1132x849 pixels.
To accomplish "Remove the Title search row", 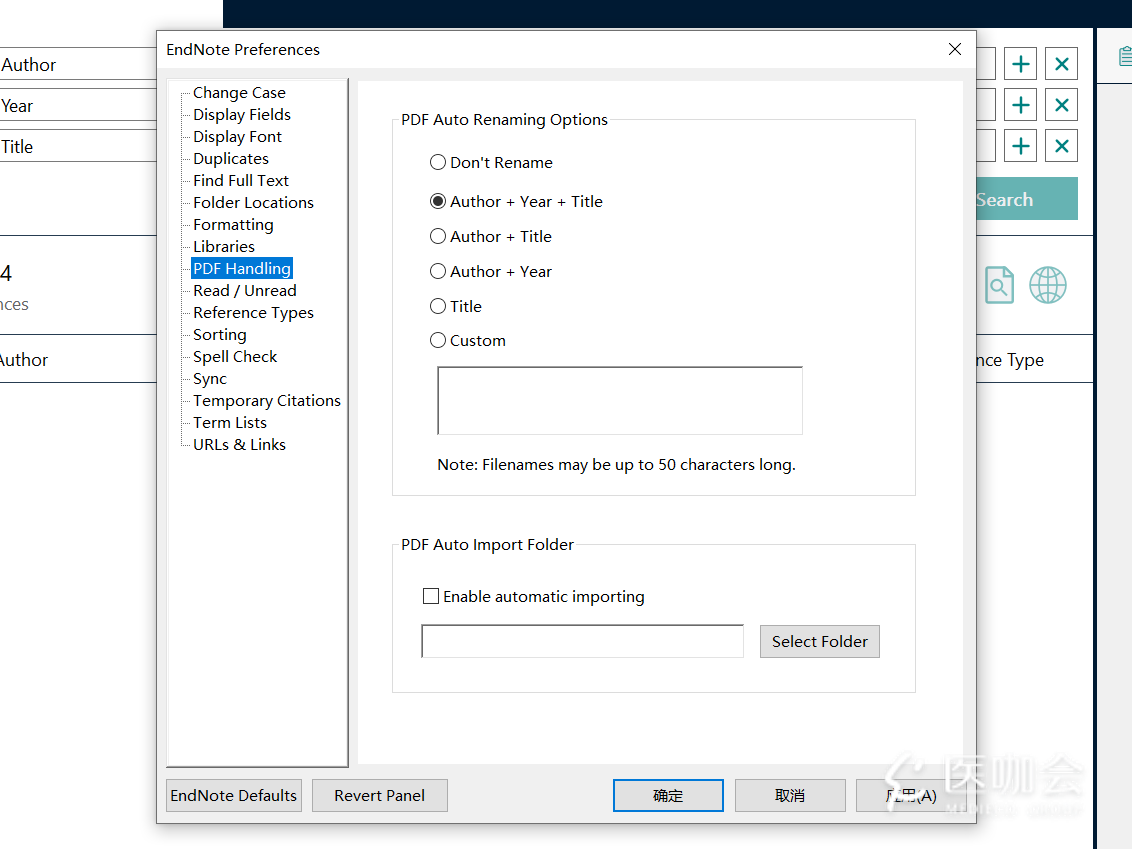I will tap(1061, 147).
